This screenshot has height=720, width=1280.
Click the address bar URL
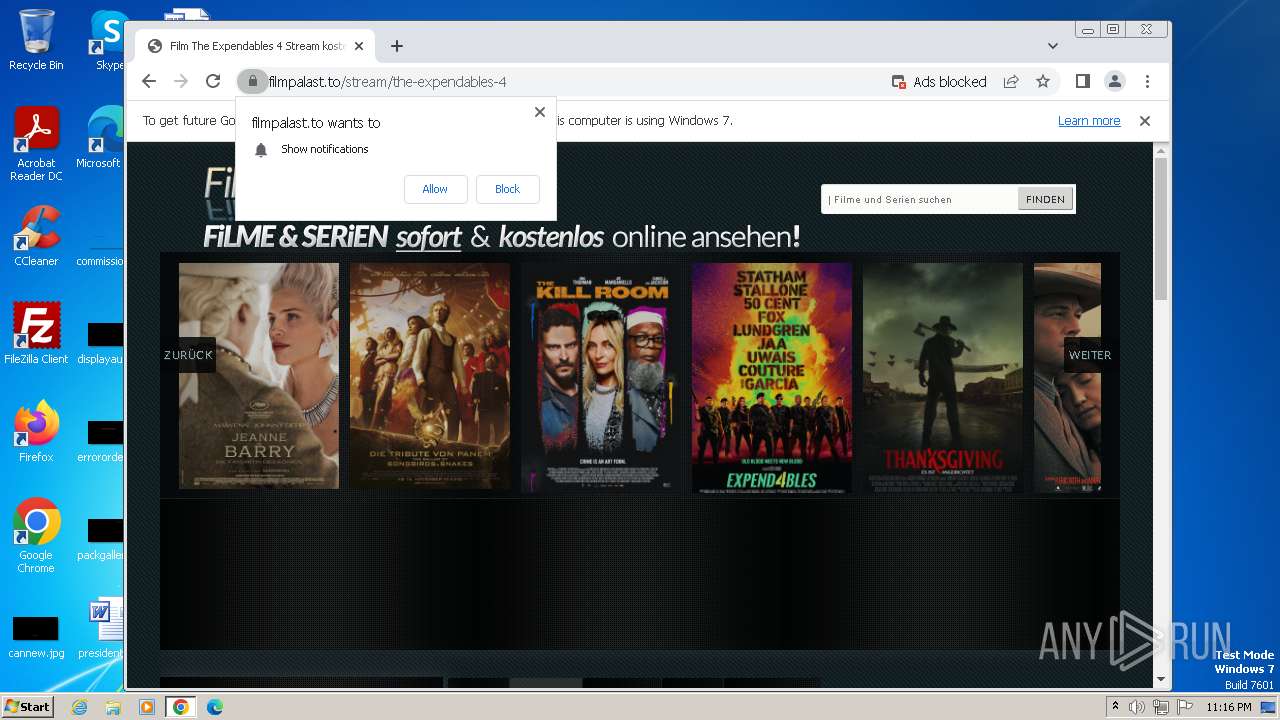(x=387, y=82)
